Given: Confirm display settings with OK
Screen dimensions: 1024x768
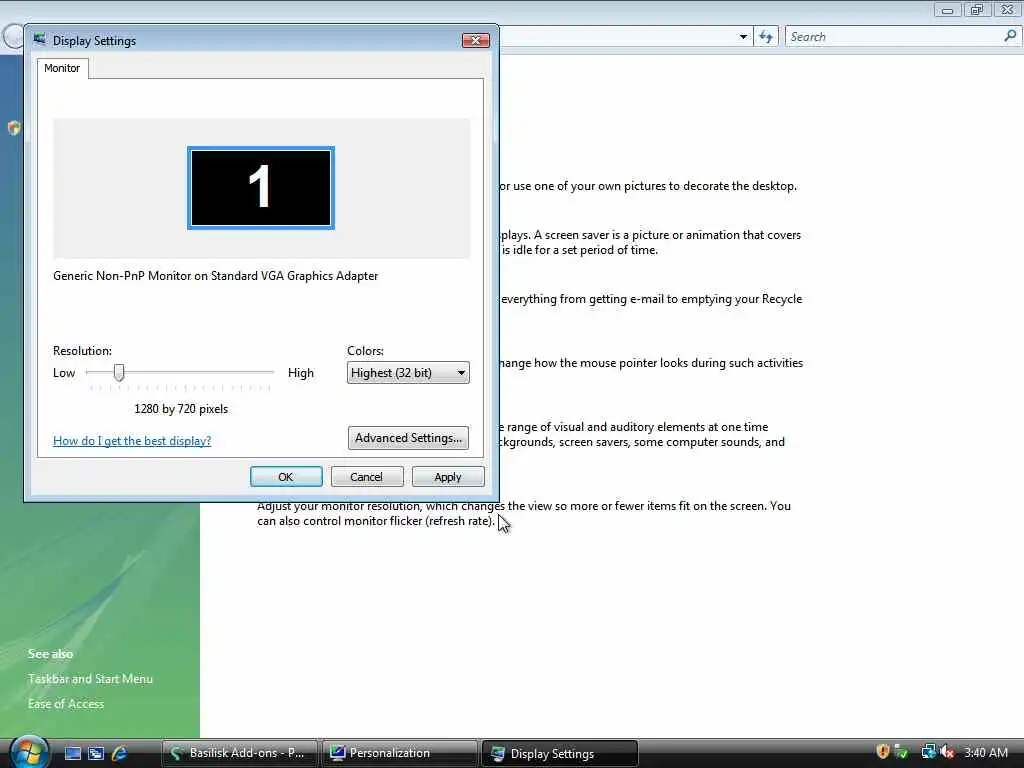Looking at the screenshot, I should click(x=286, y=477).
